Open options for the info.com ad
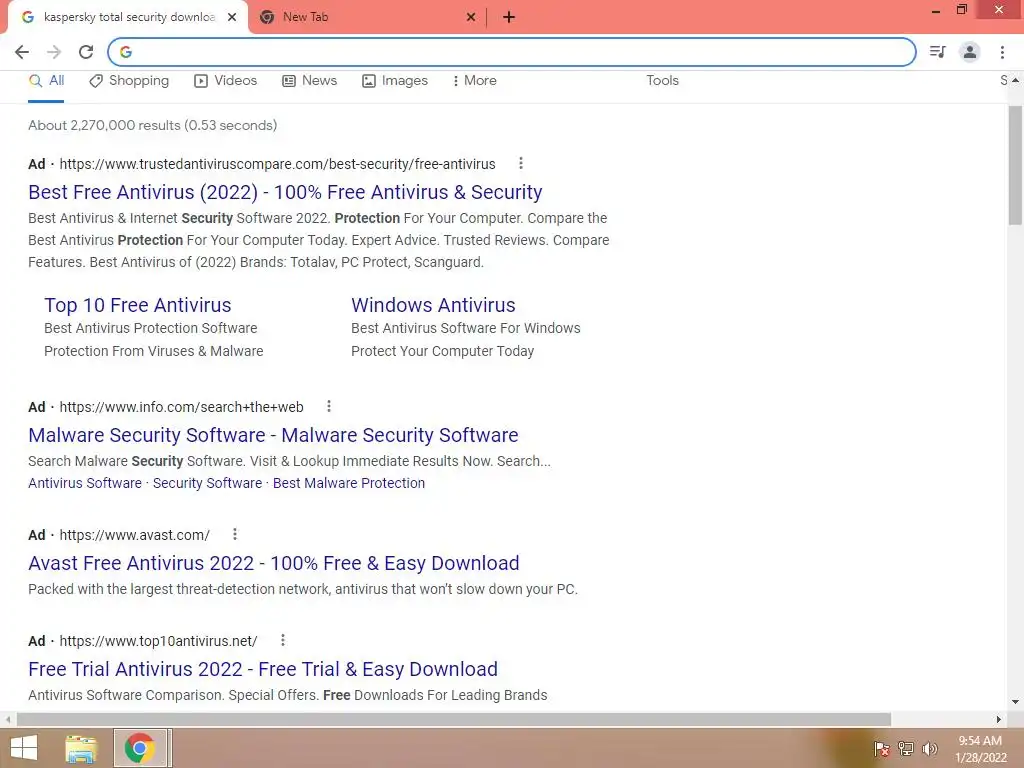 click(x=328, y=406)
